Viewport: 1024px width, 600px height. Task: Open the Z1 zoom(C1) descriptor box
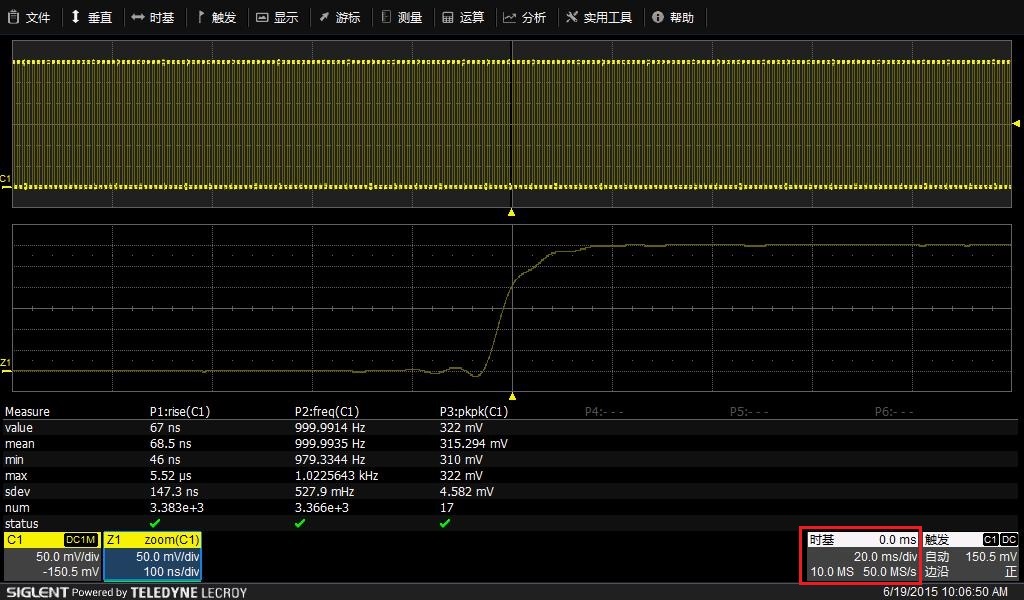[153, 556]
